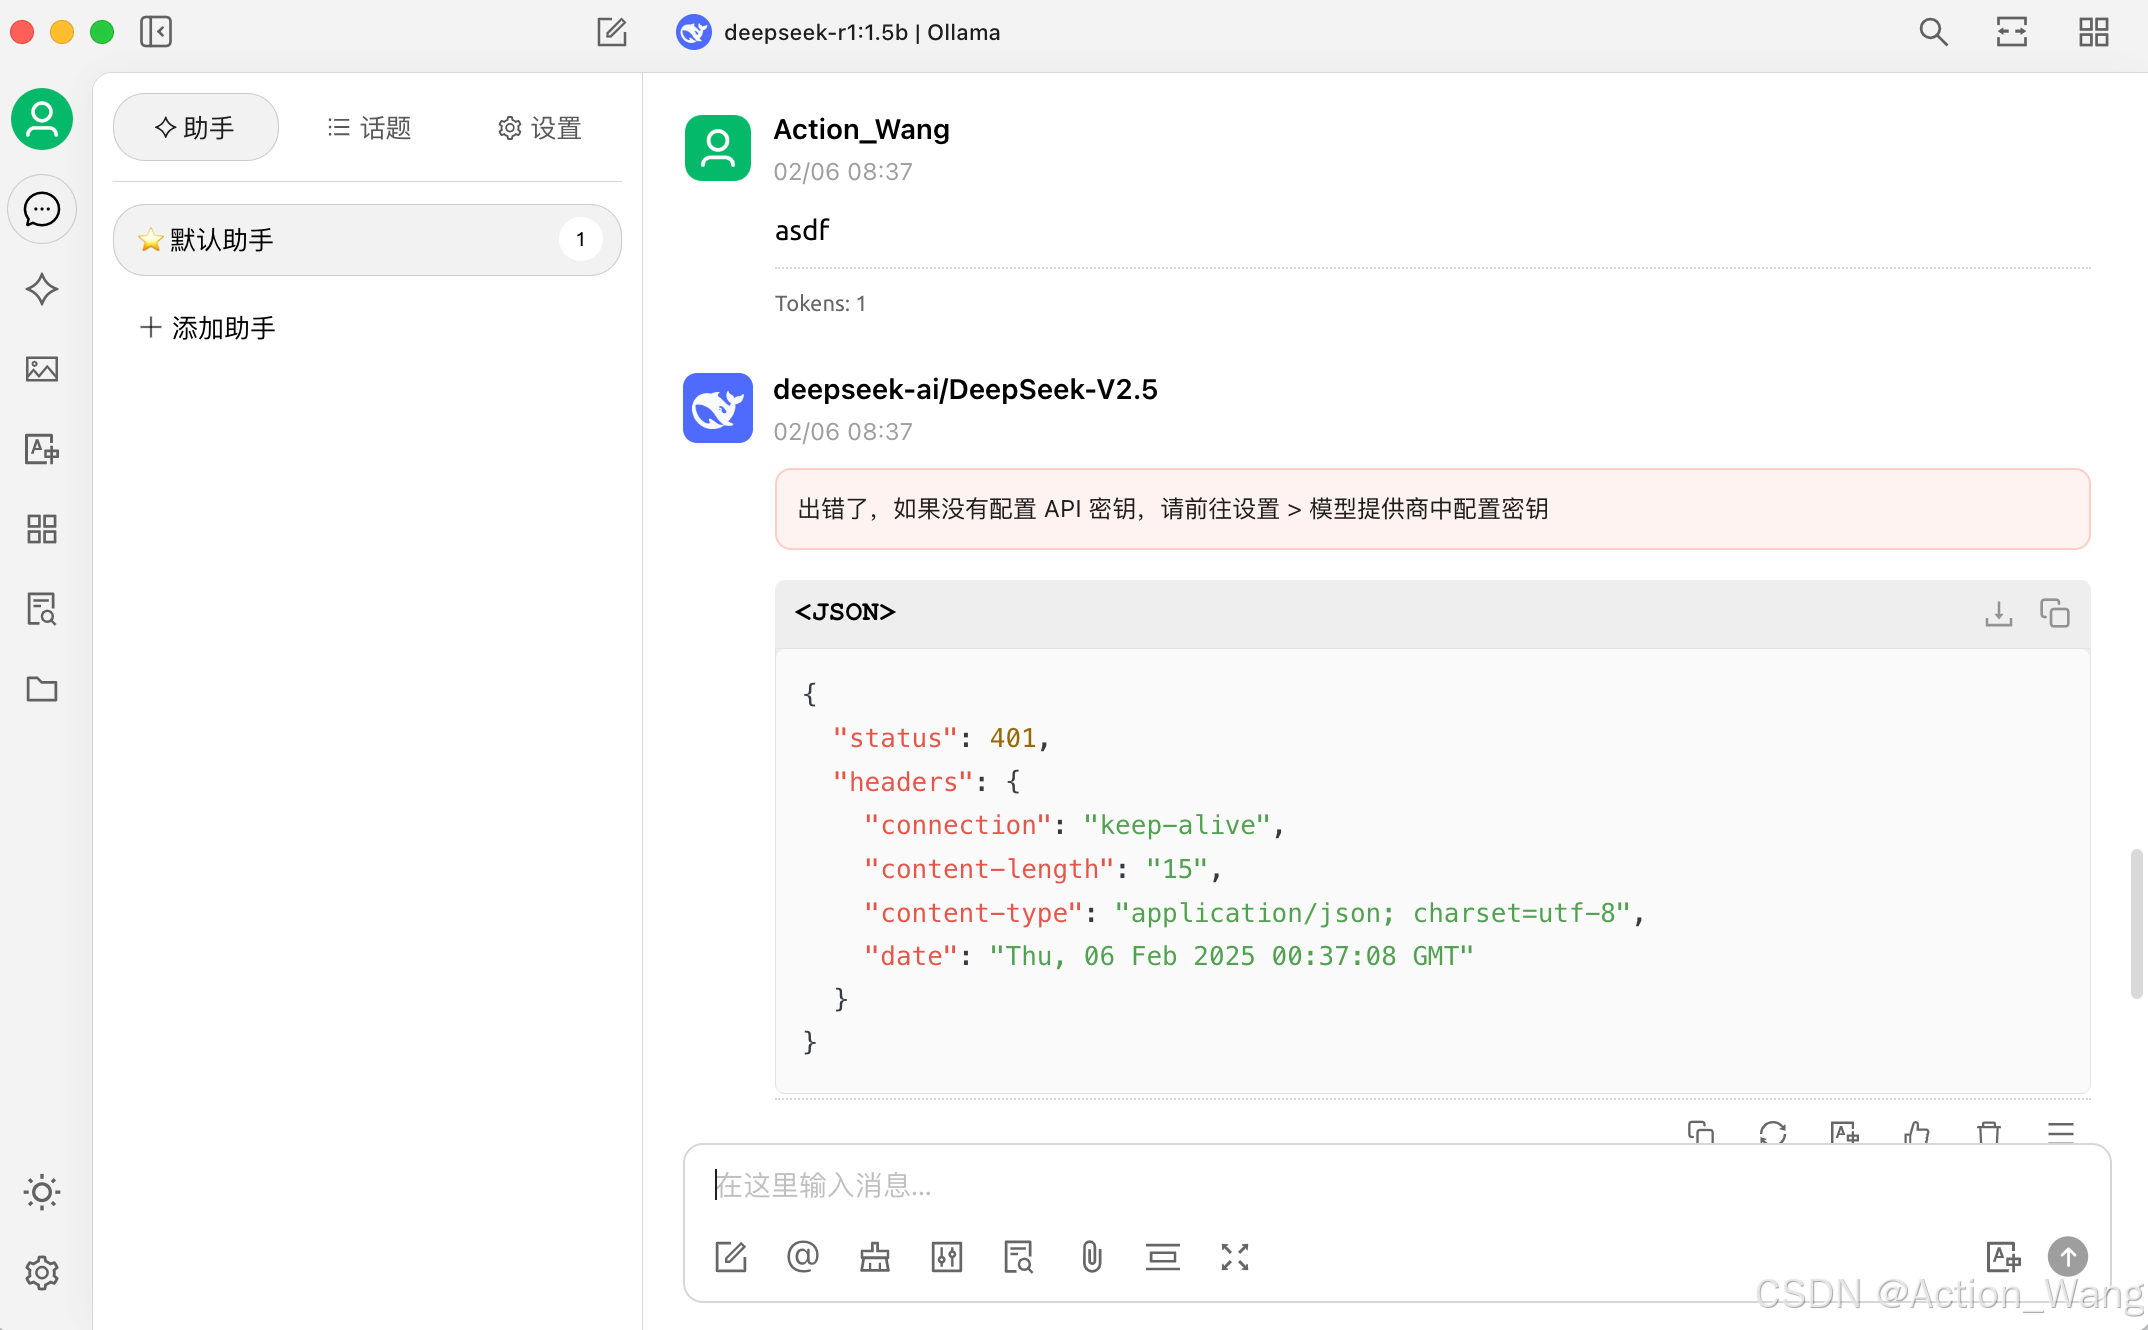Click the API key error alert message
Screen dimensions: 2148x1330
point(1432,509)
